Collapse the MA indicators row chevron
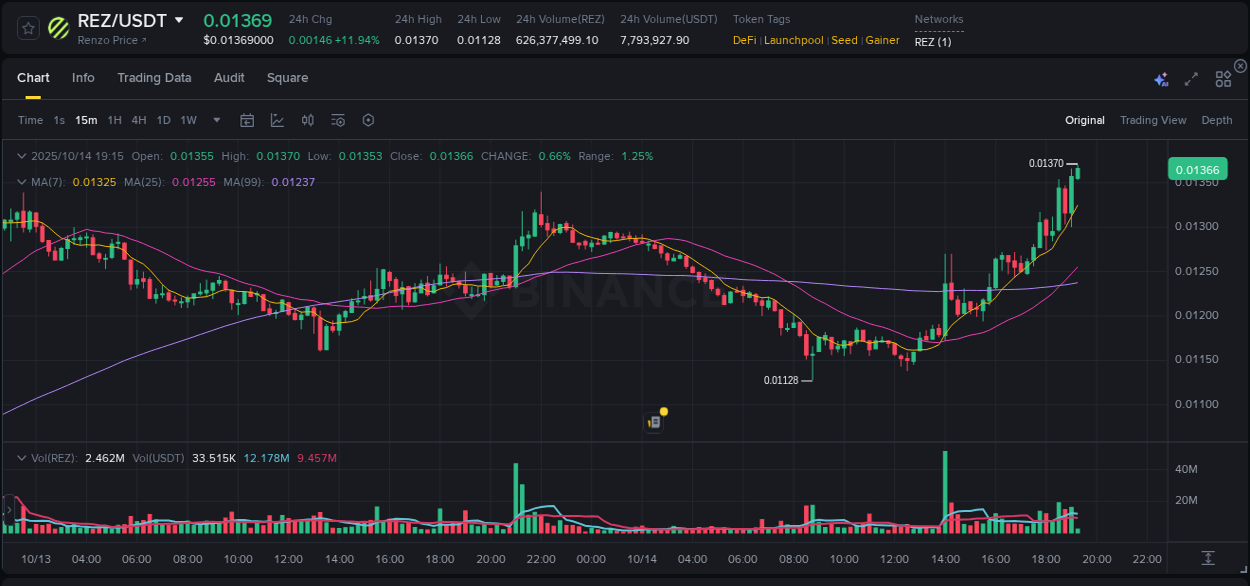1250x586 pixels. 21,182
